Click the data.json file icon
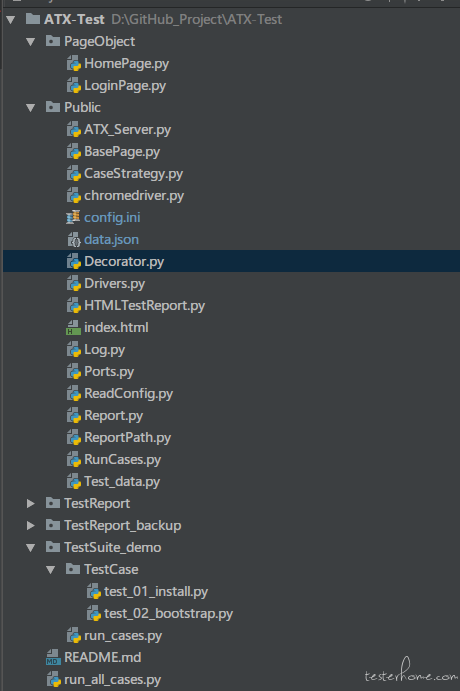 pos(74,239)
